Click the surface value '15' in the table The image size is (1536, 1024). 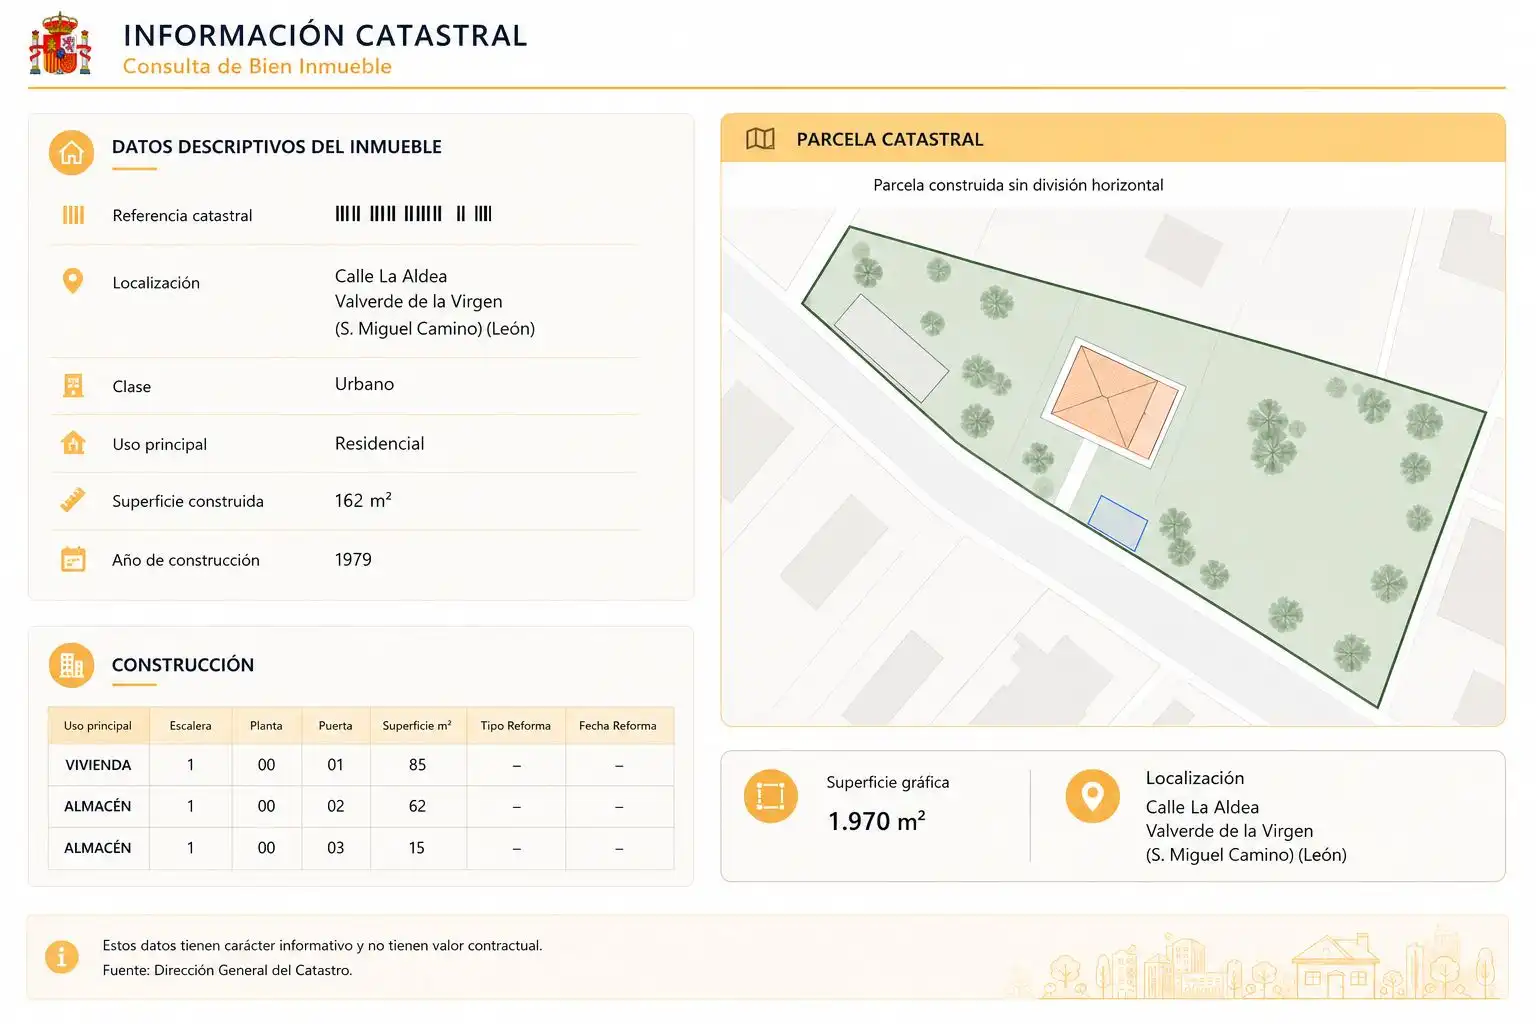[x=417, y=848]
